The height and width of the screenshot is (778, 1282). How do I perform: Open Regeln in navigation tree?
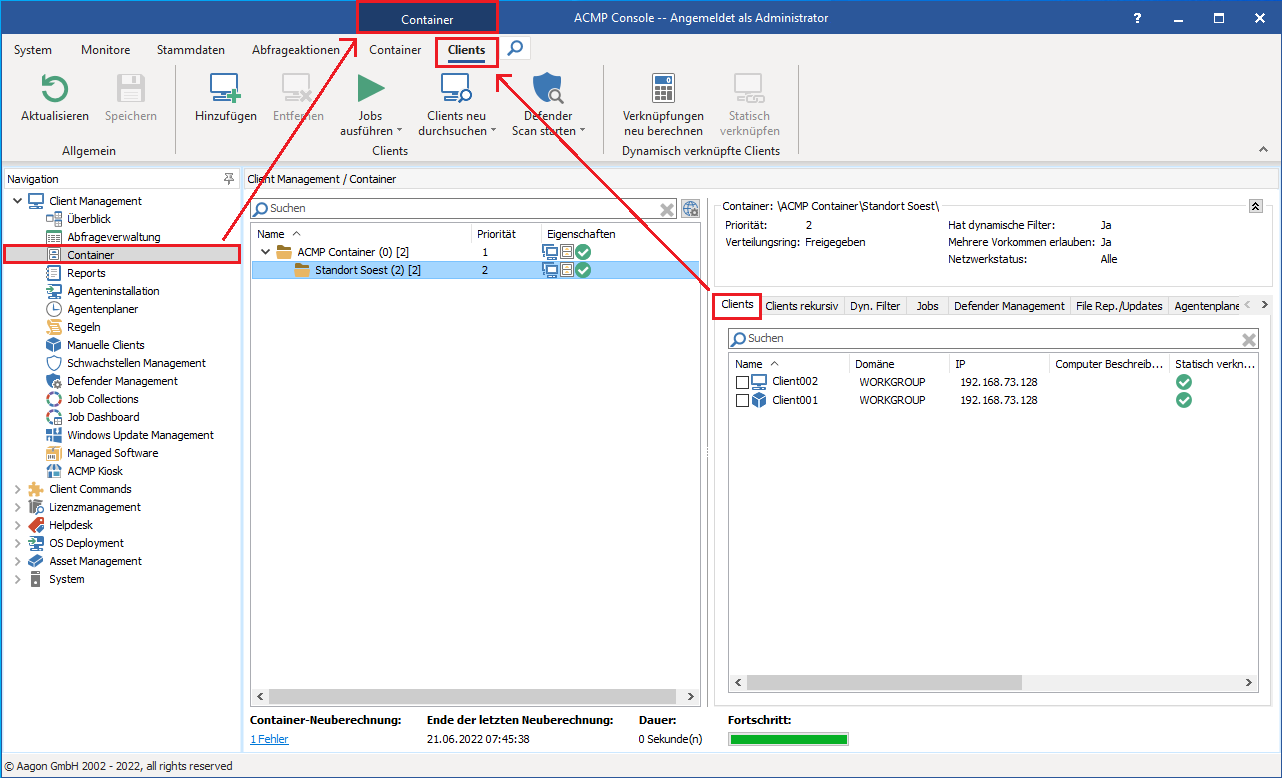tap(84, 327)
